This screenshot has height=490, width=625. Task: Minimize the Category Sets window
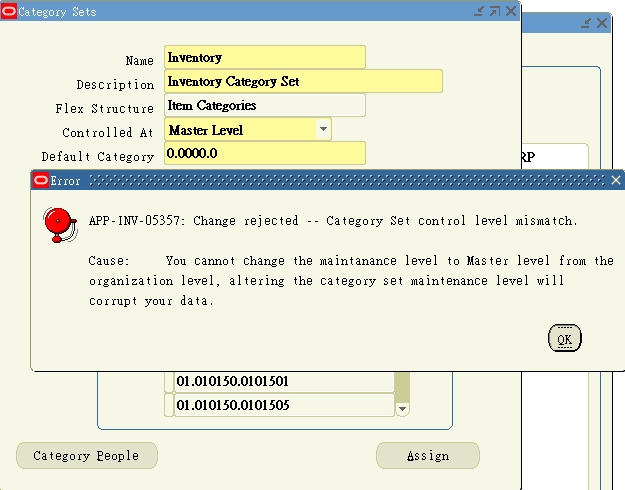[x=479, y=11]
